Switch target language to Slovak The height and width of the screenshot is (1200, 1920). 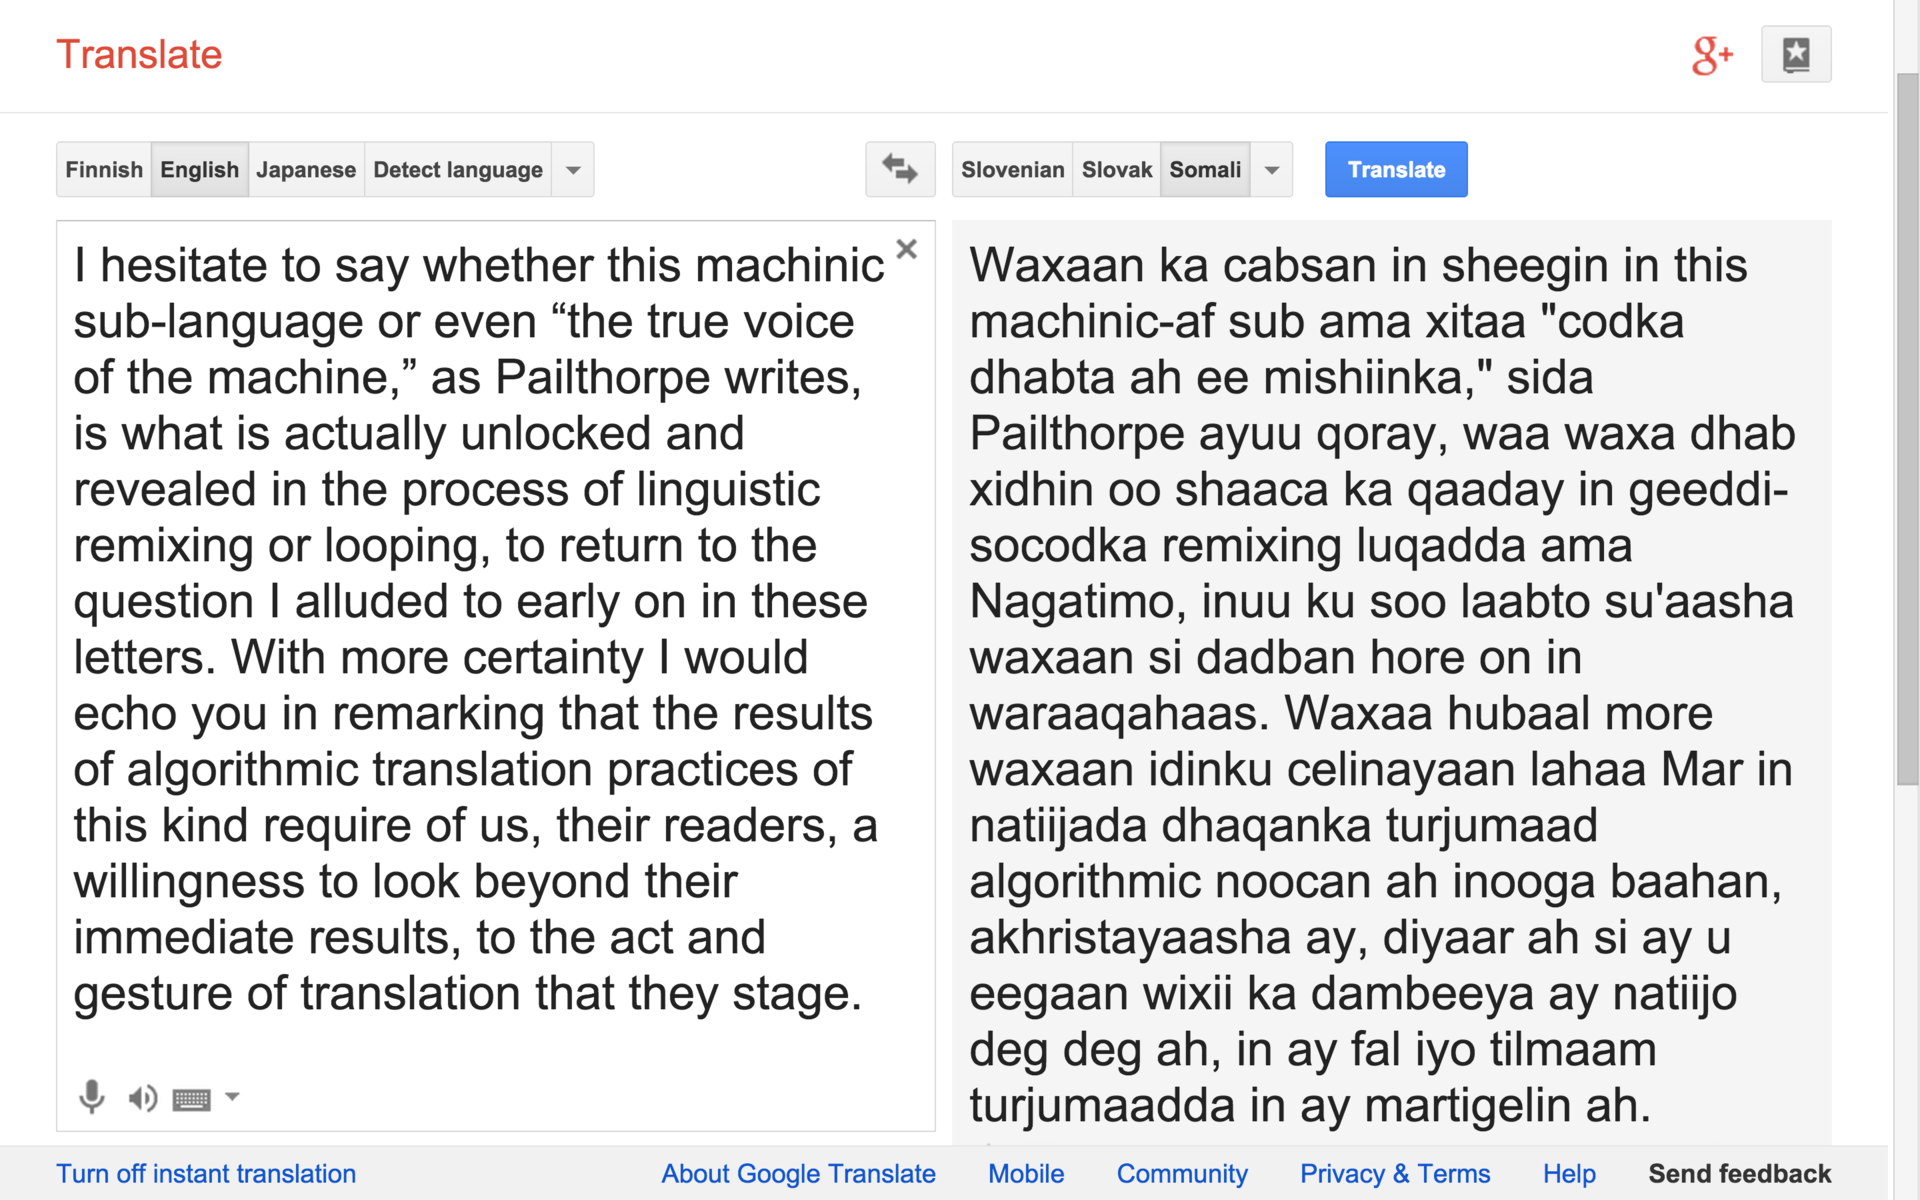tap(1116, 170)
